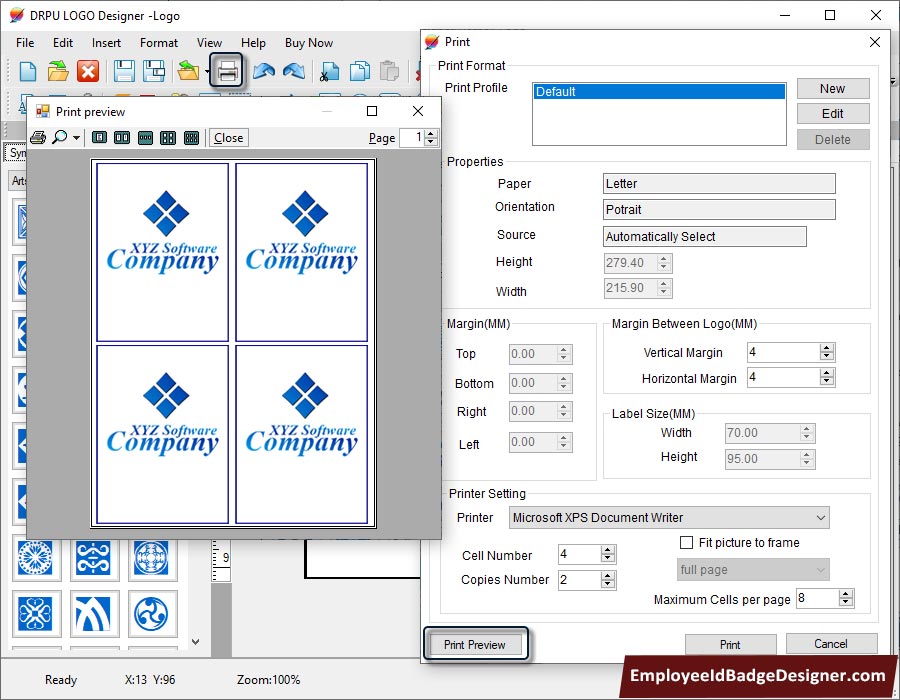Click the Paper field showing Letter
The width and height of the screenshot is (900, 700).
tap(719, 184)
